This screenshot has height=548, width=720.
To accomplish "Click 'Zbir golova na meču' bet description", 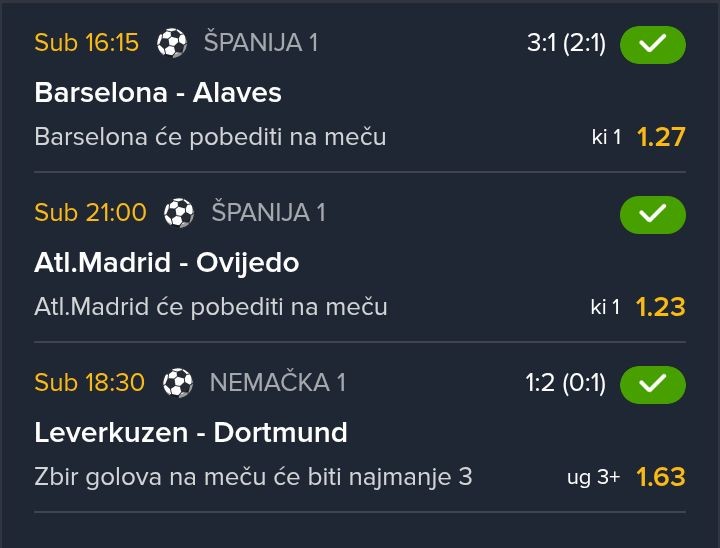I will [253, 477].
